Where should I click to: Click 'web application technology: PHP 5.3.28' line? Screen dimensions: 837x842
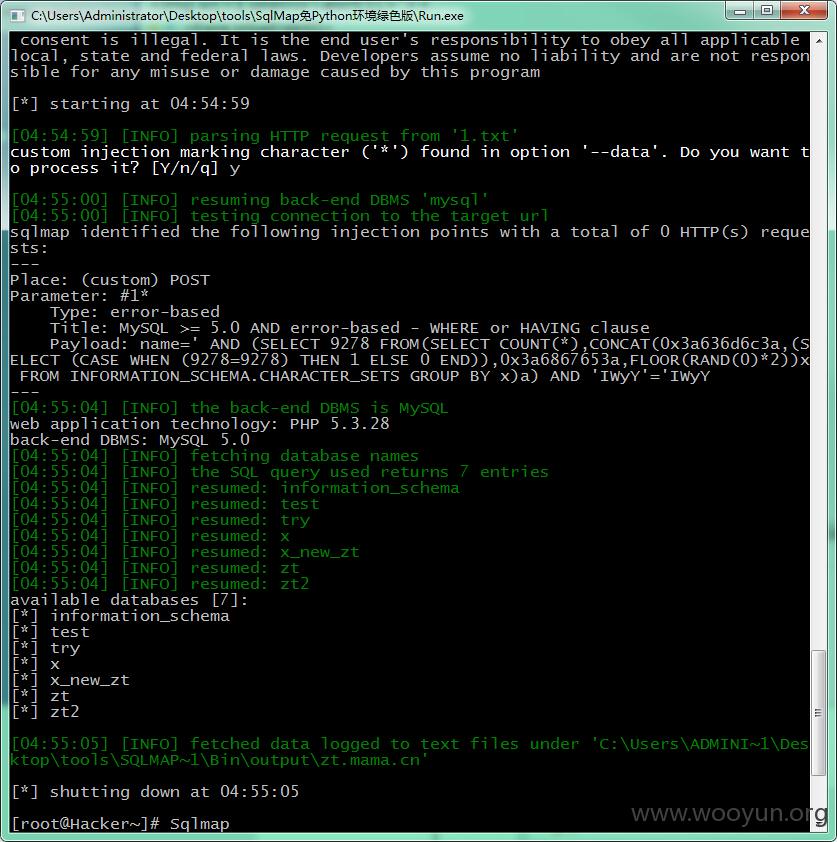(200, 424)
